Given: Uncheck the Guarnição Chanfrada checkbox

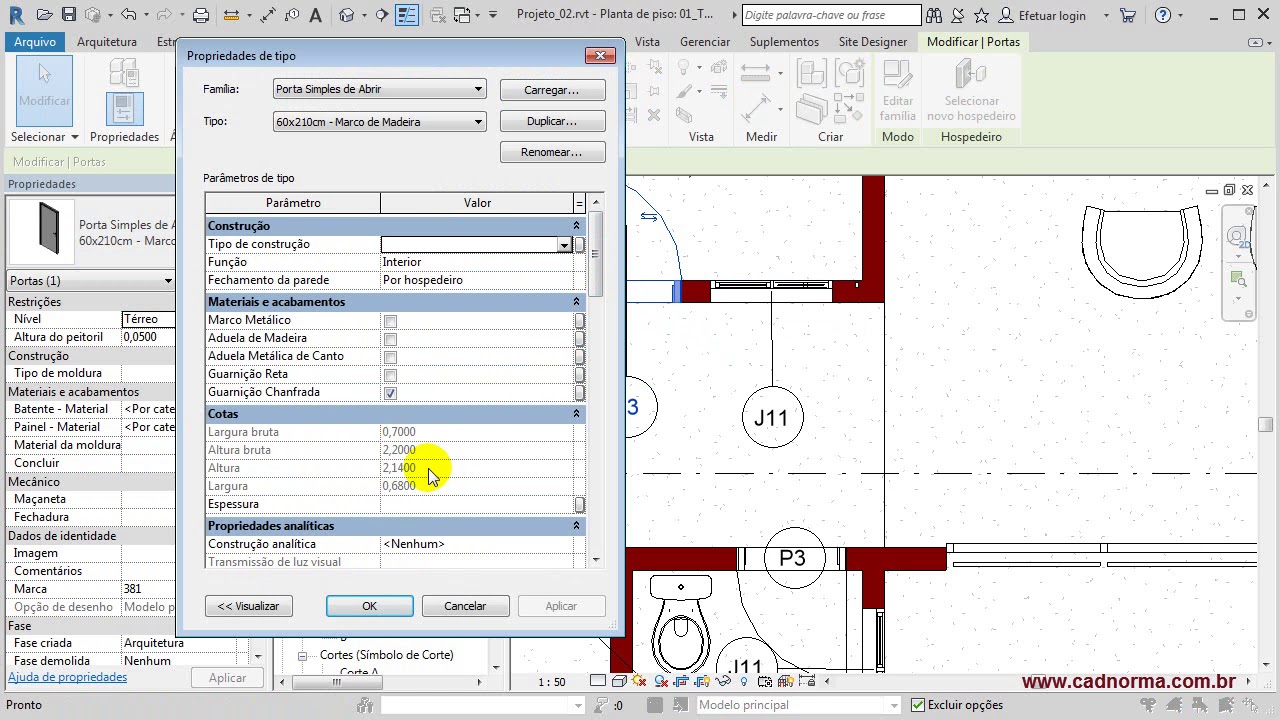Looking at the screenshot, I should (x=390, y=393).
